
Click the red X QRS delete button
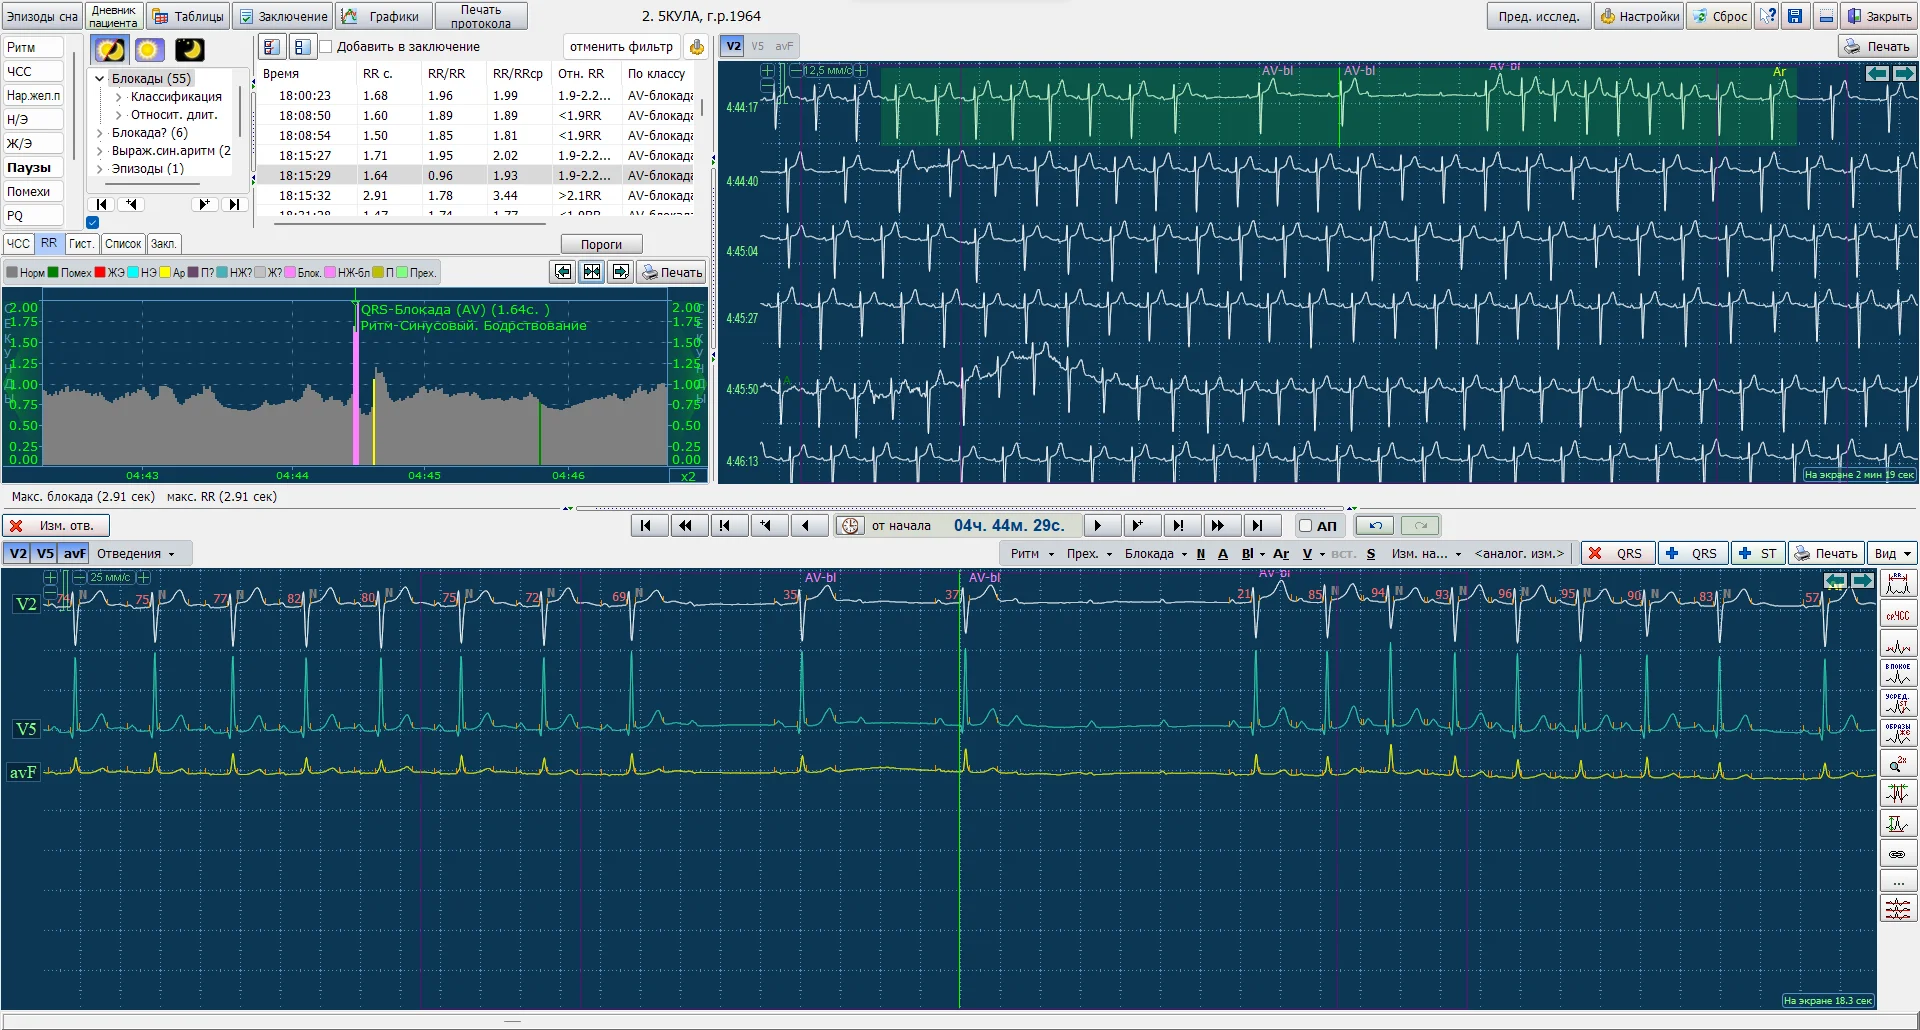[x=1617, y=554]
